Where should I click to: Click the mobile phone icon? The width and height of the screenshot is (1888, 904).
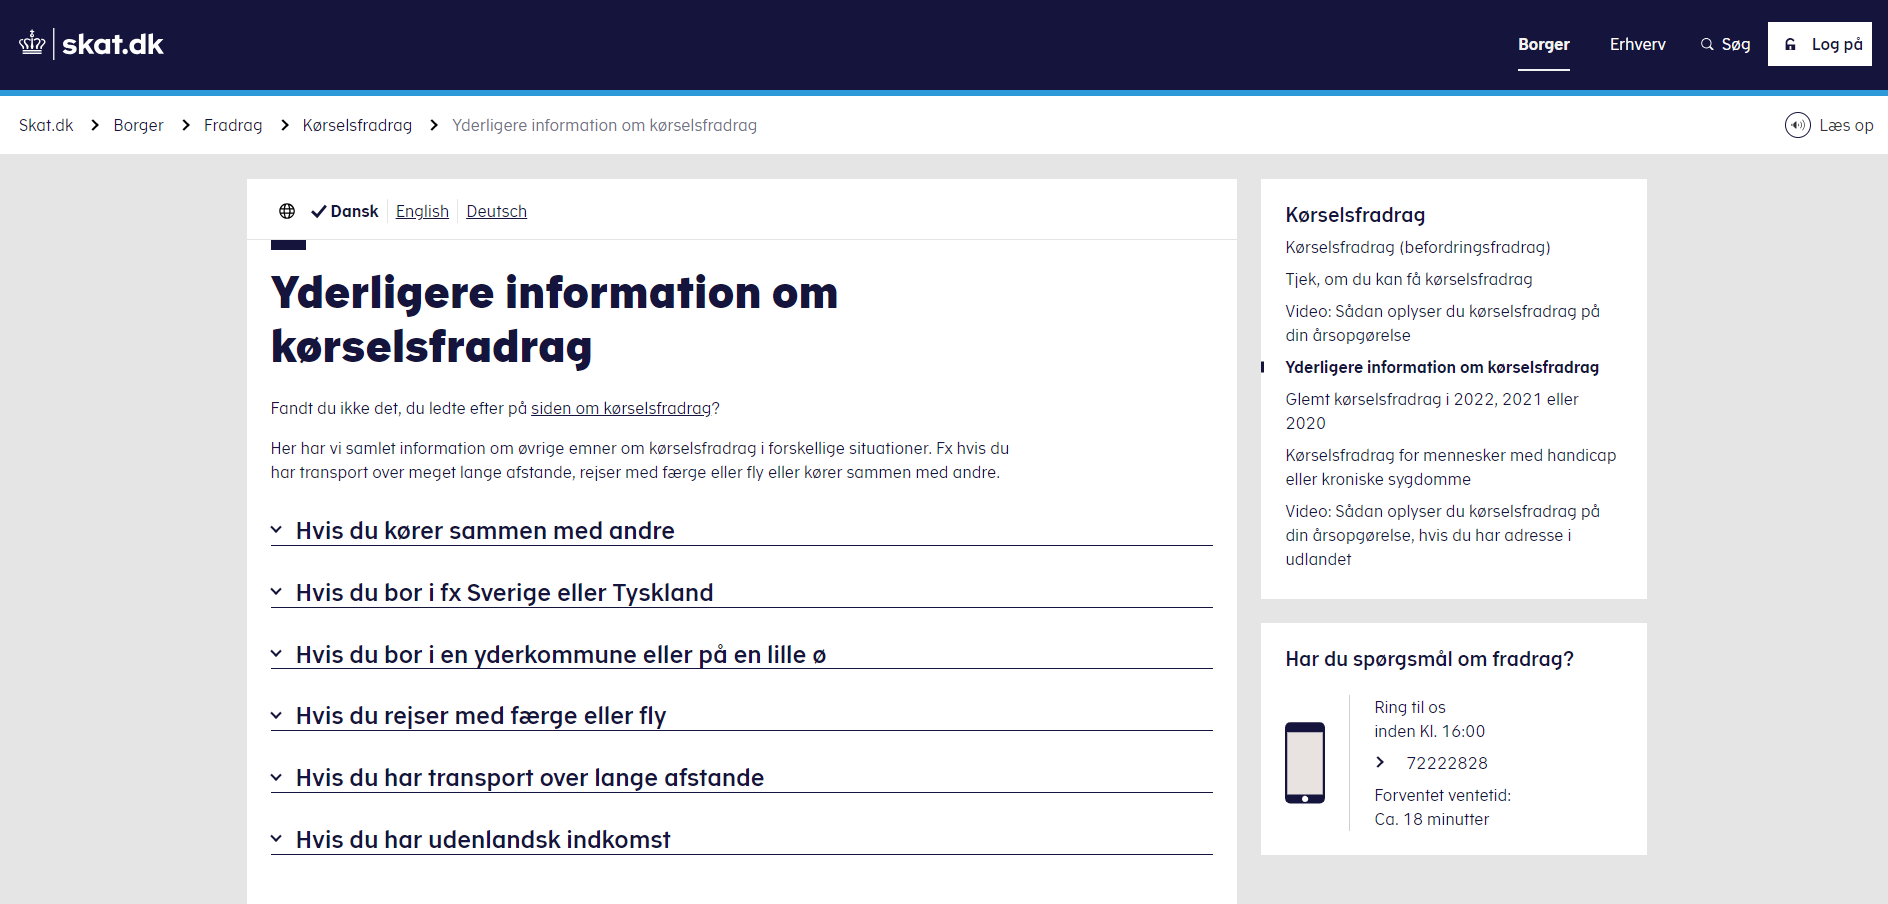click(1304, 763)
